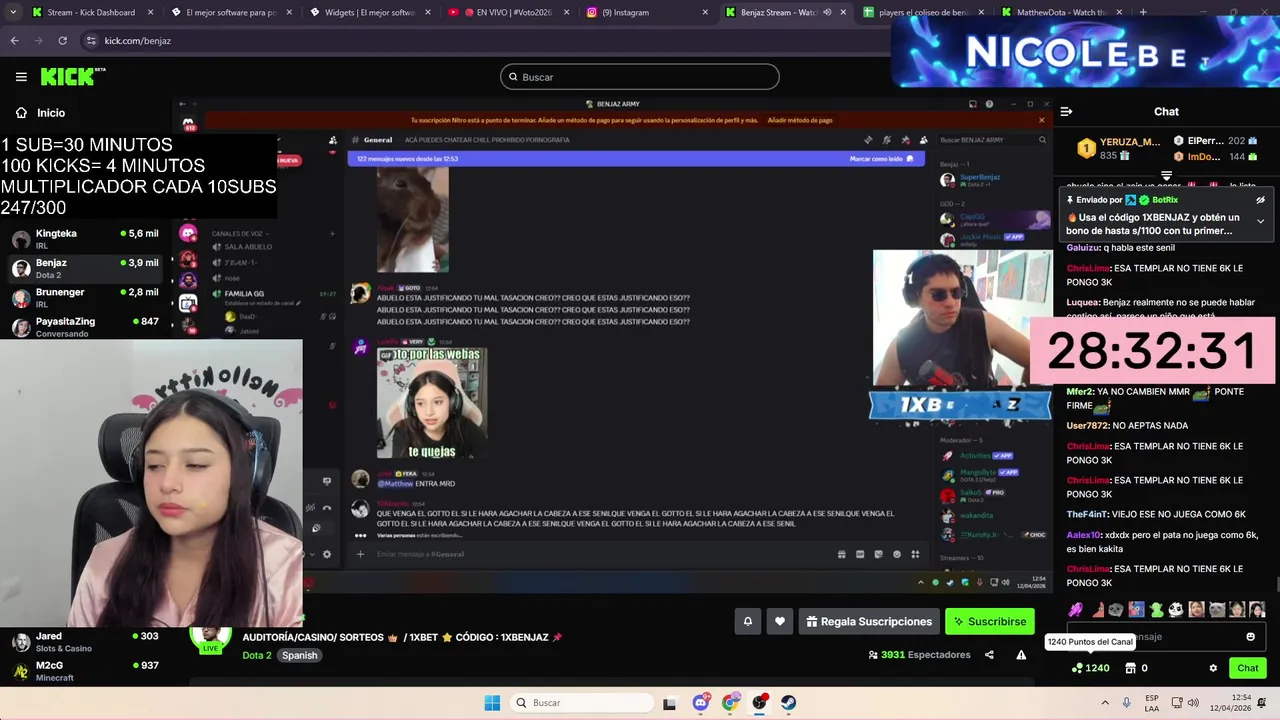Viewport: 1280px width, 720px height.
Task: Click Regala Suscripciones button
Action: coord(868,621)
